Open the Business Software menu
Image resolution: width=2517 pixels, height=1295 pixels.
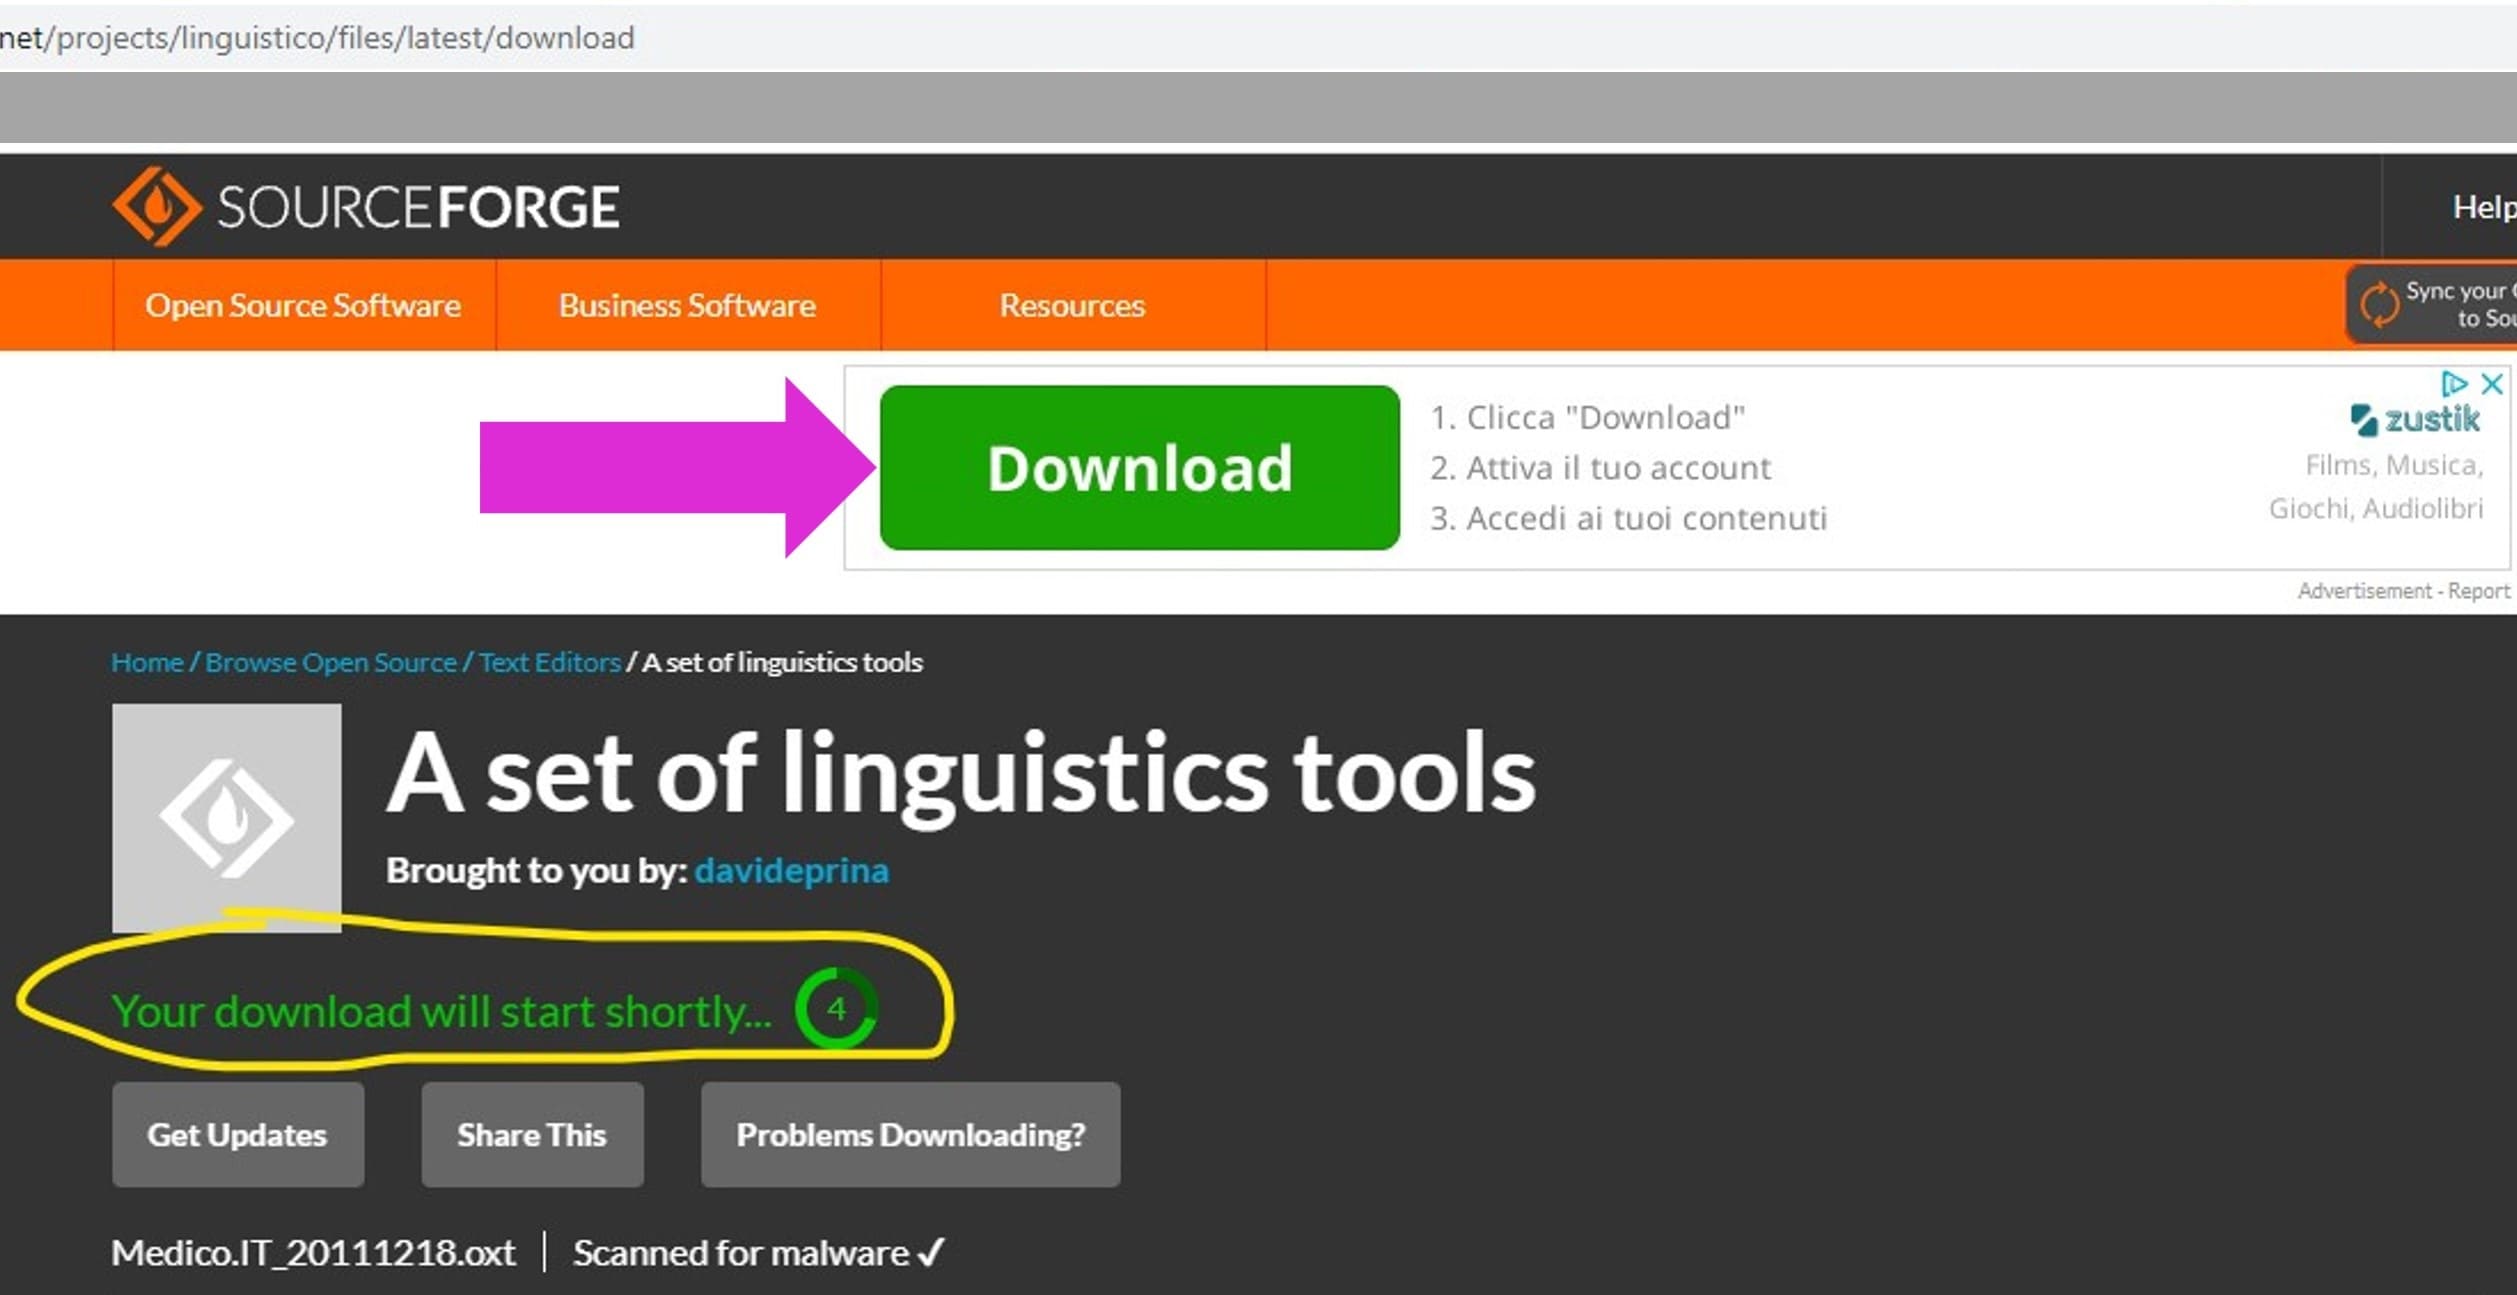click(x=688, y=305)
